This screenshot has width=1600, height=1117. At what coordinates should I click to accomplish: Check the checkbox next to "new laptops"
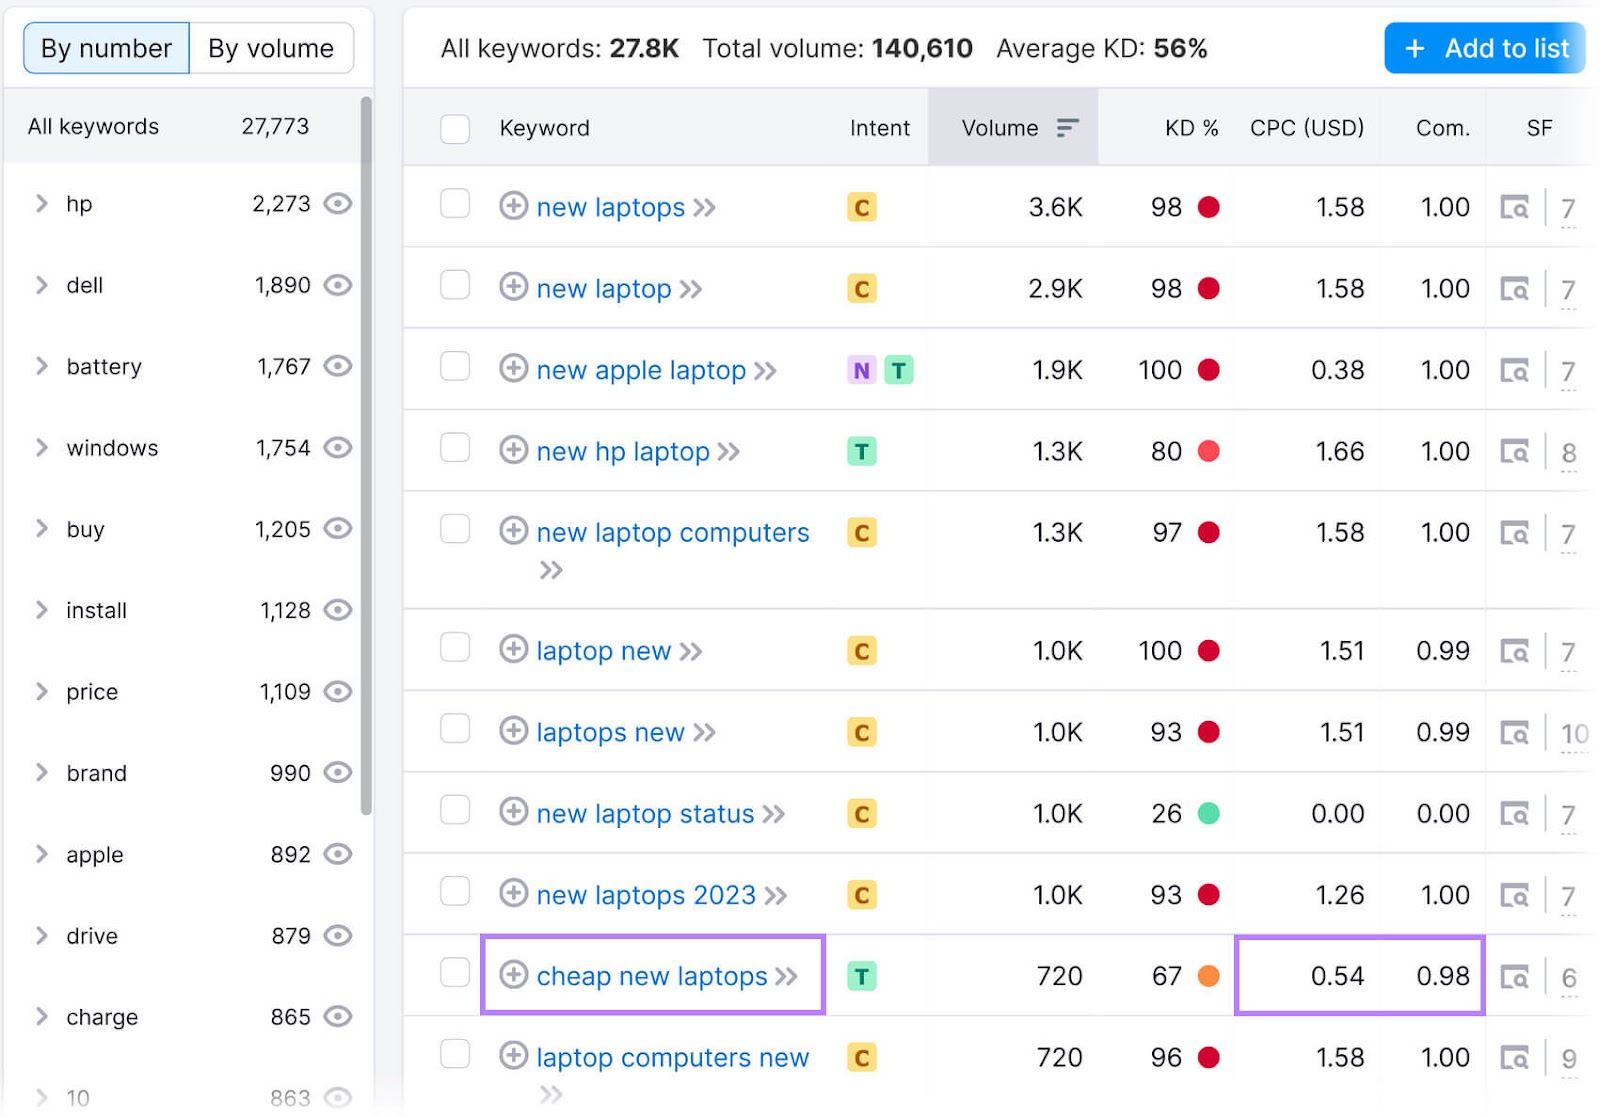(x=455, y=204)
